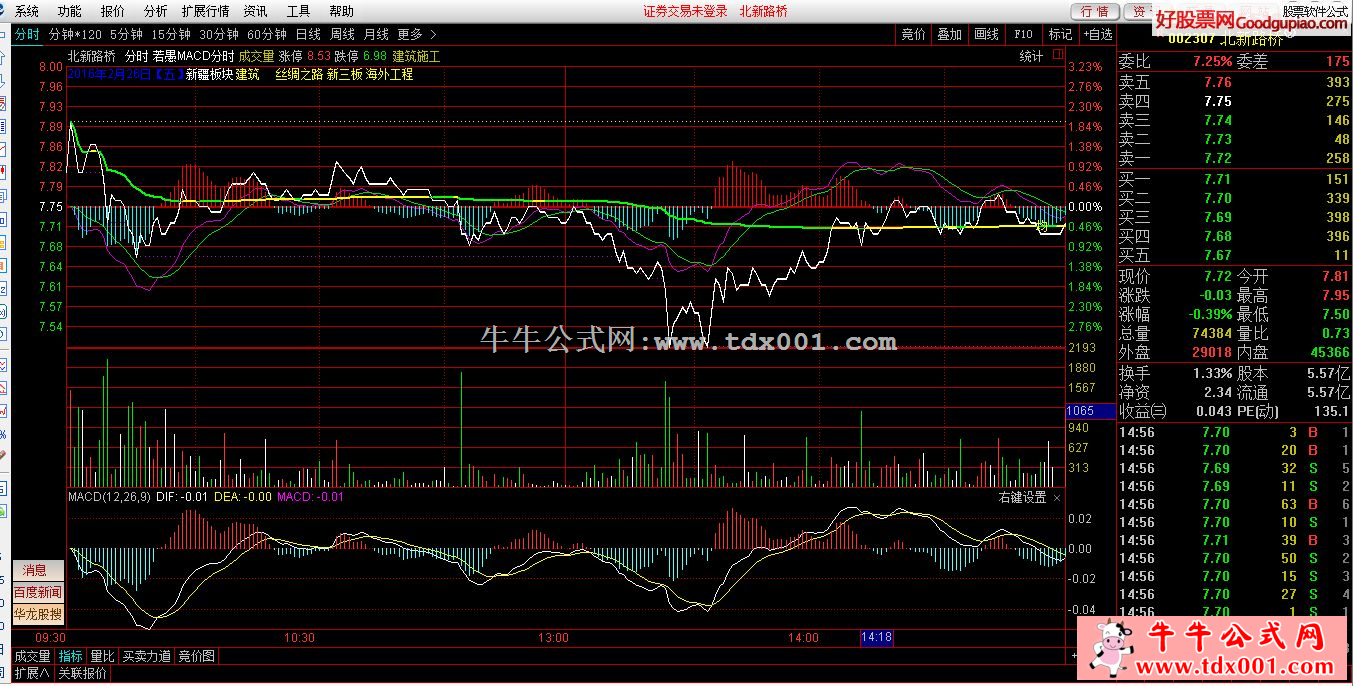Select the 5分钟 period tab
1353x686 pixels.
(x=127, y=34)
